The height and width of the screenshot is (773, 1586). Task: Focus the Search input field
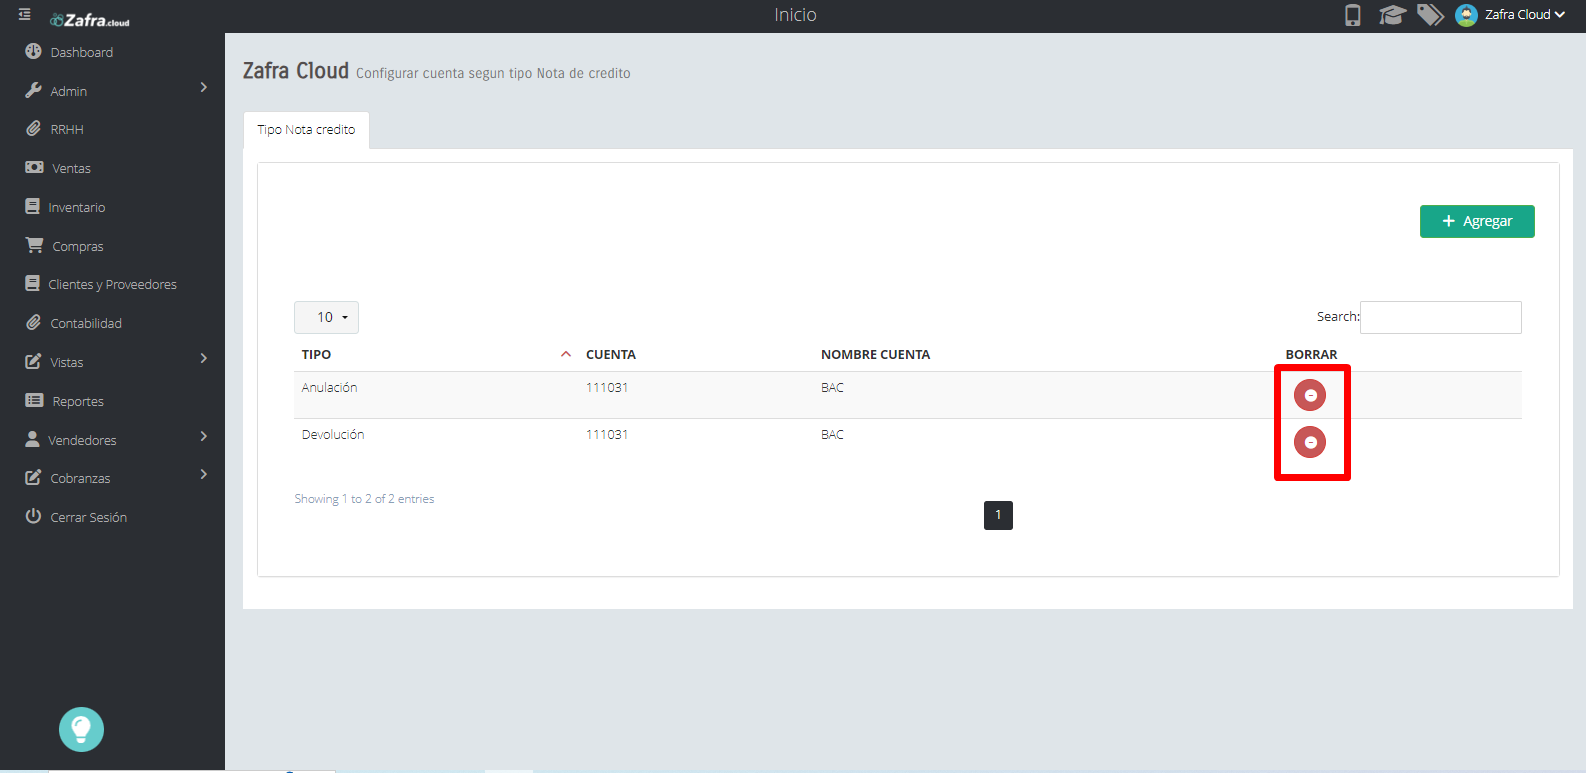[x=1440, y=317]
